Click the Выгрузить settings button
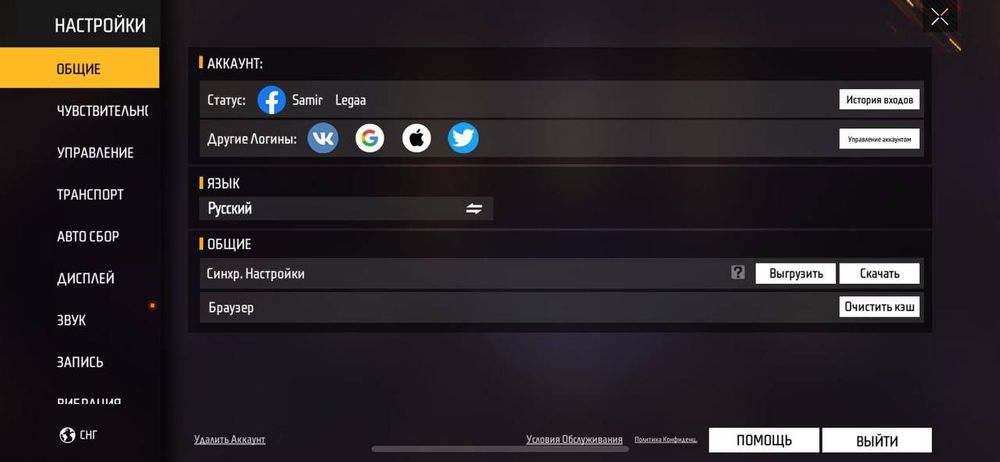Image resolution: width=1000 pixels, height=462 pixels. pos(795,274)
